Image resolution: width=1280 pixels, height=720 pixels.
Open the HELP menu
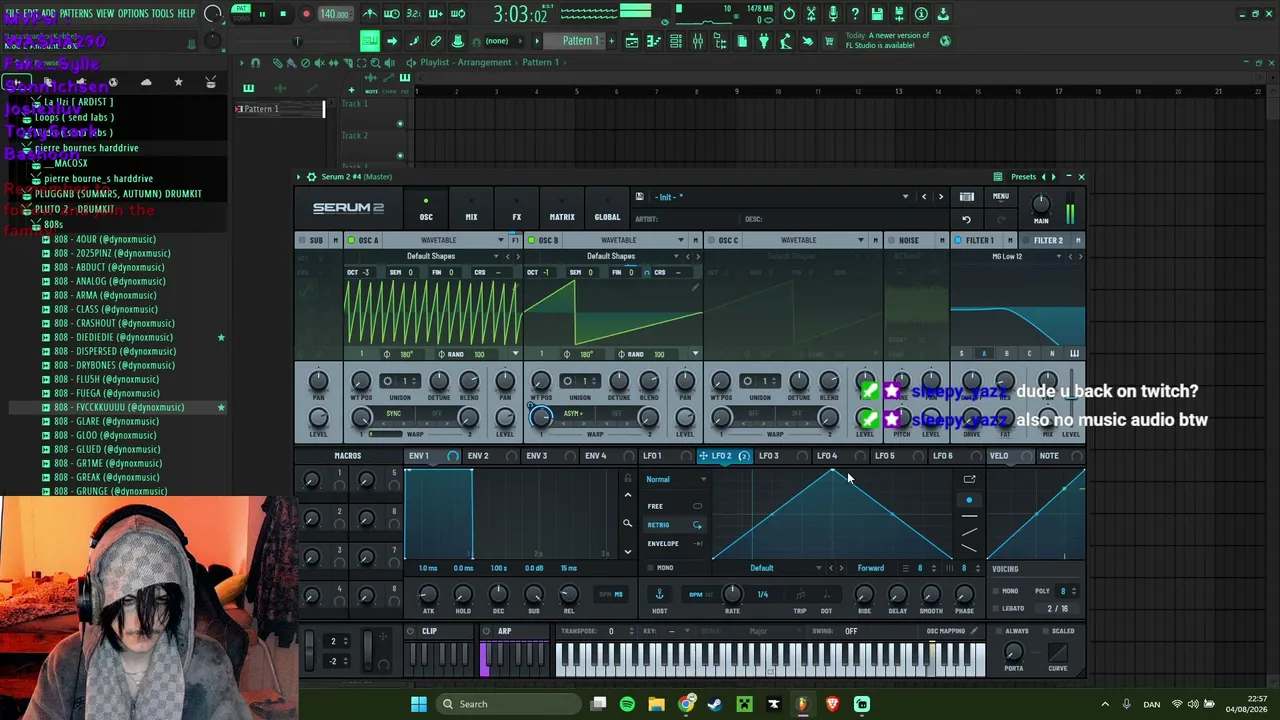186,13
